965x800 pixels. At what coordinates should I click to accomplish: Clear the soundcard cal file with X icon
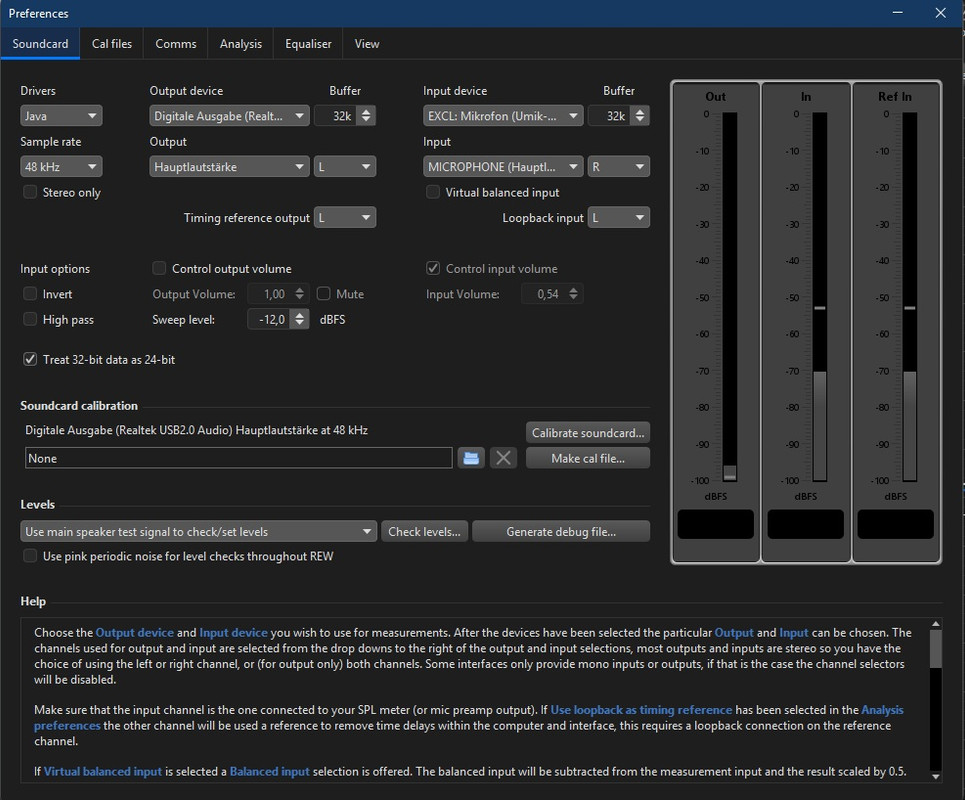pos(503,458)
